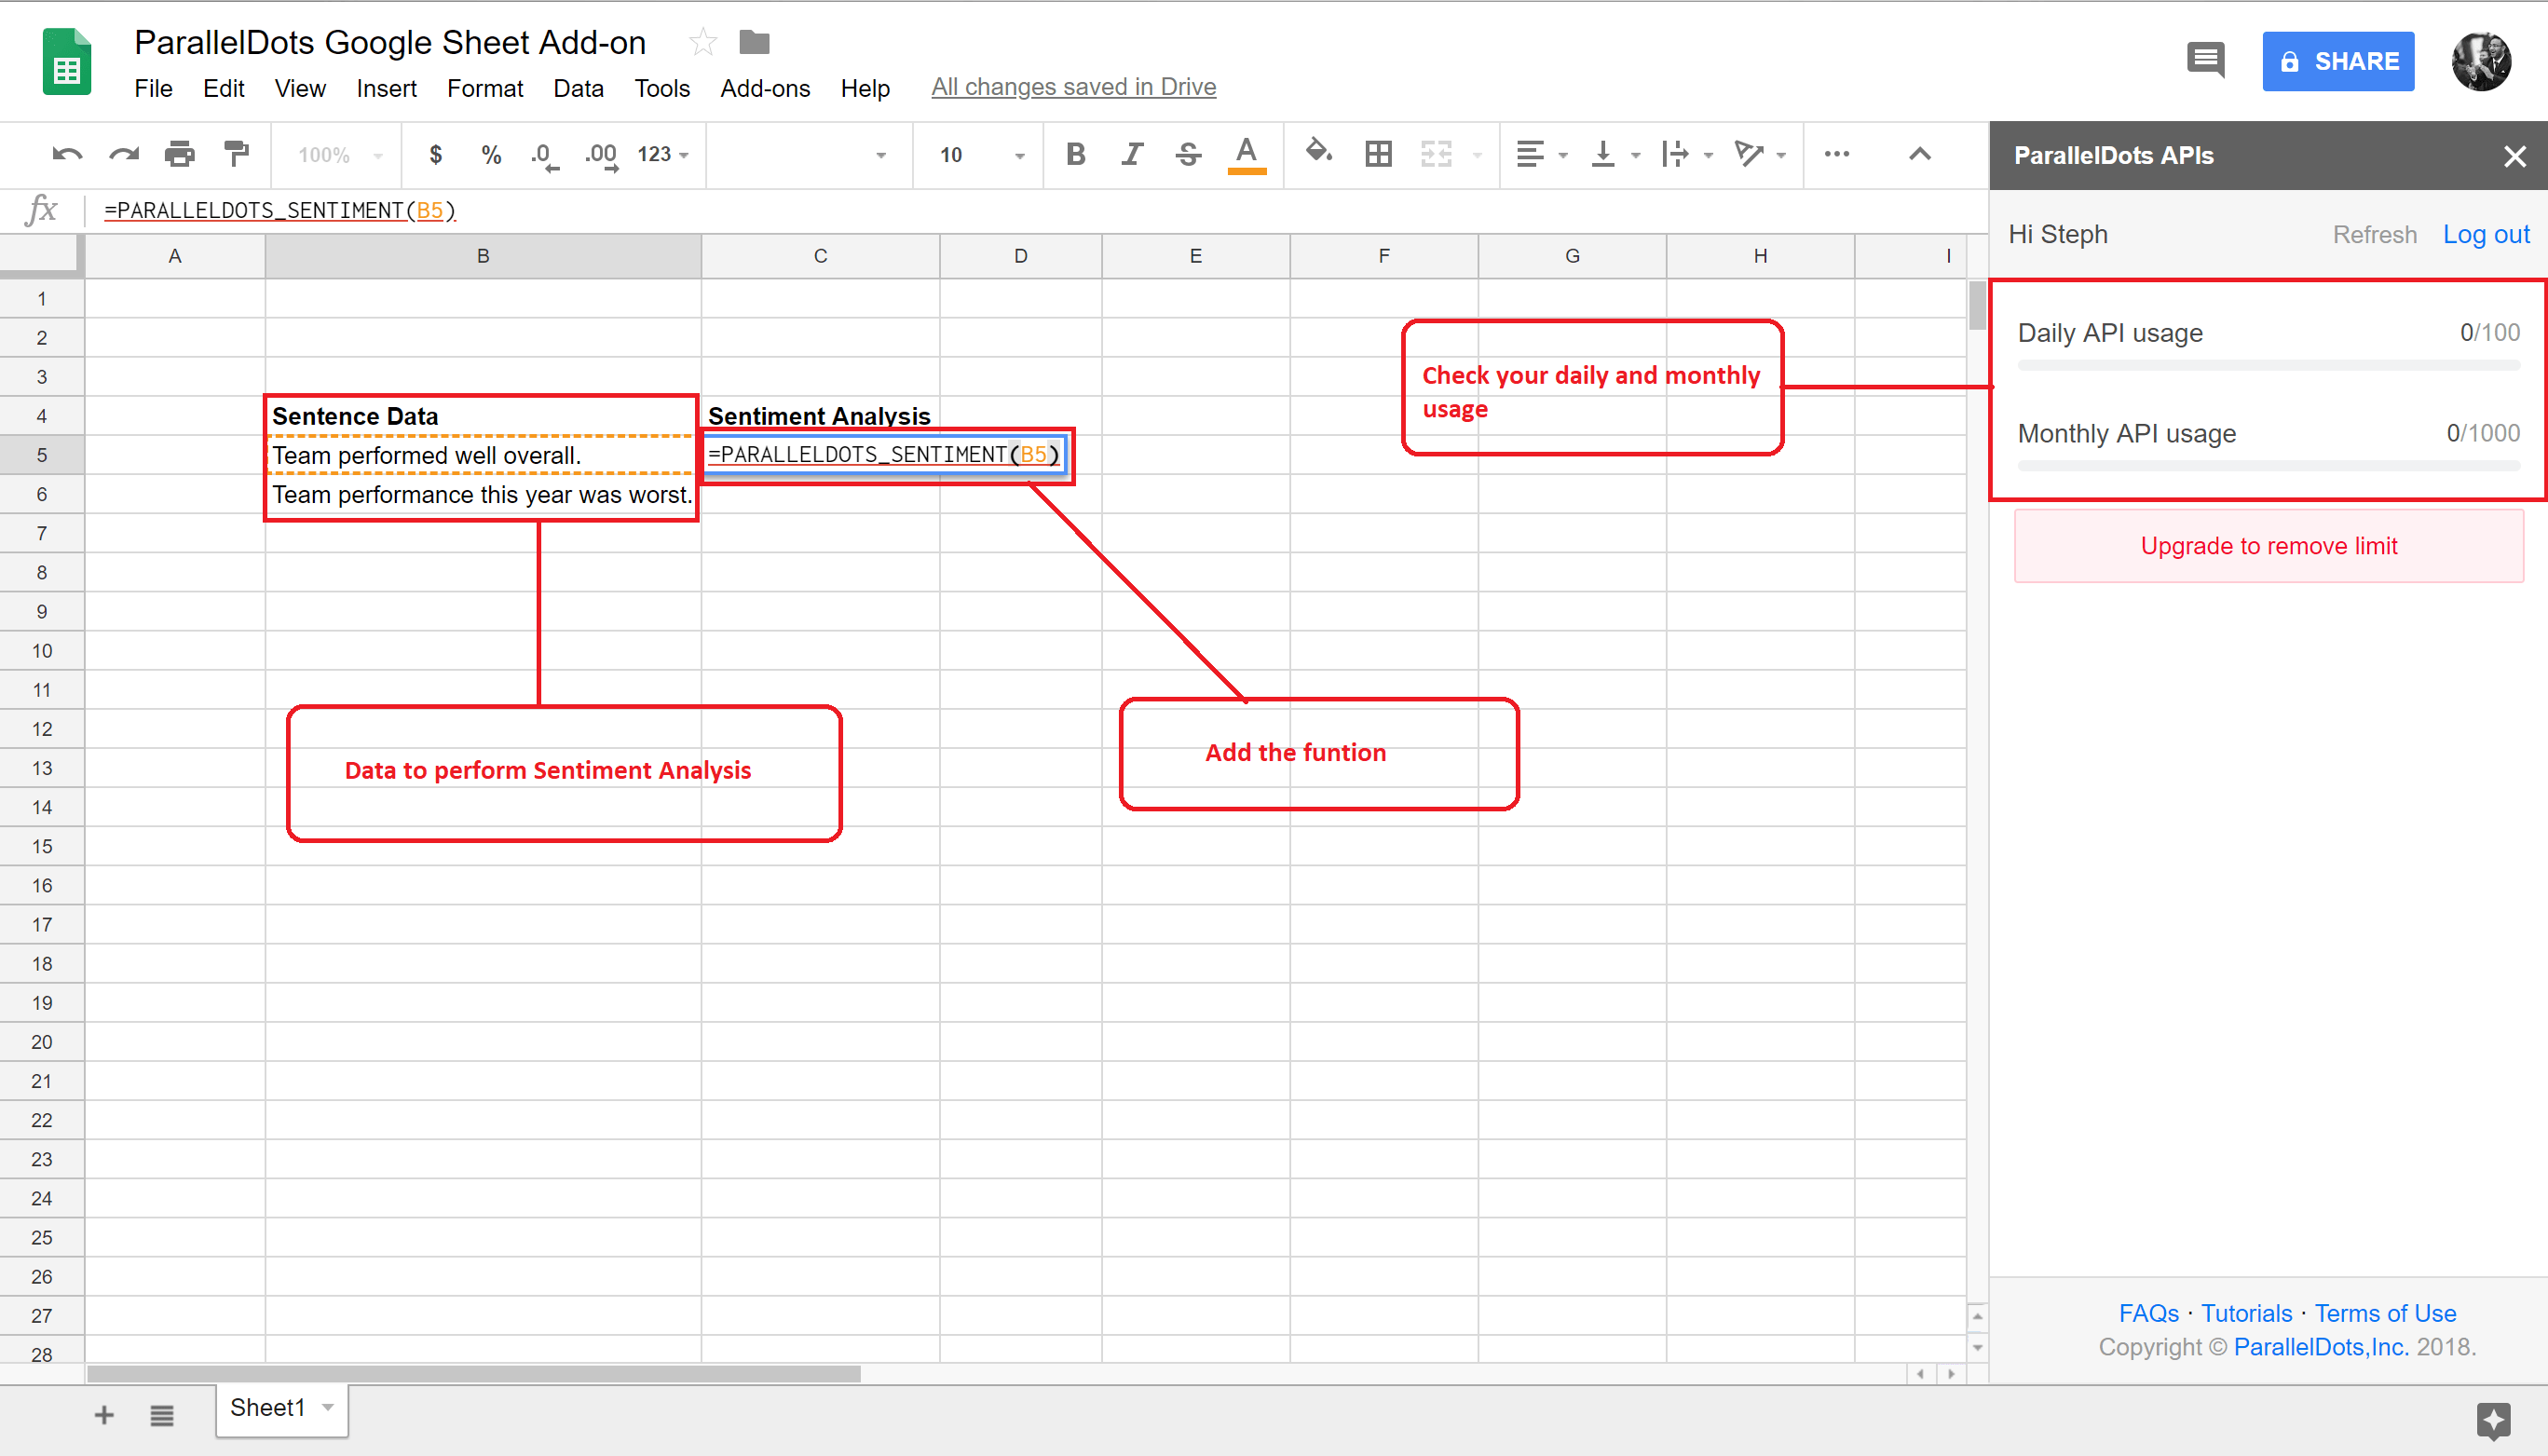Select cell with 'Team performed well overall.'

pyautogui.click(x=483, y=455)
